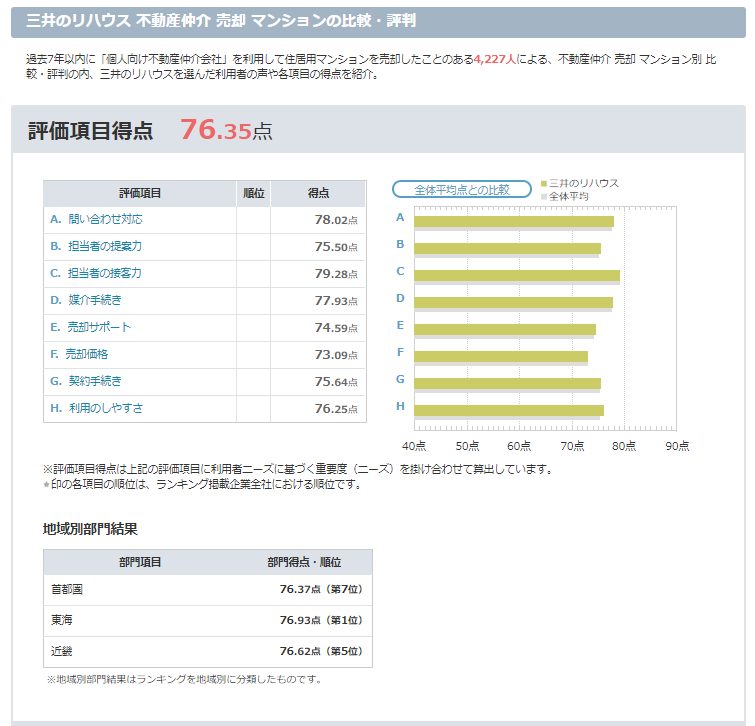Click the 評価項目得点 heading
This screenshot has width=755, height=726.
(x=91, y=131)
